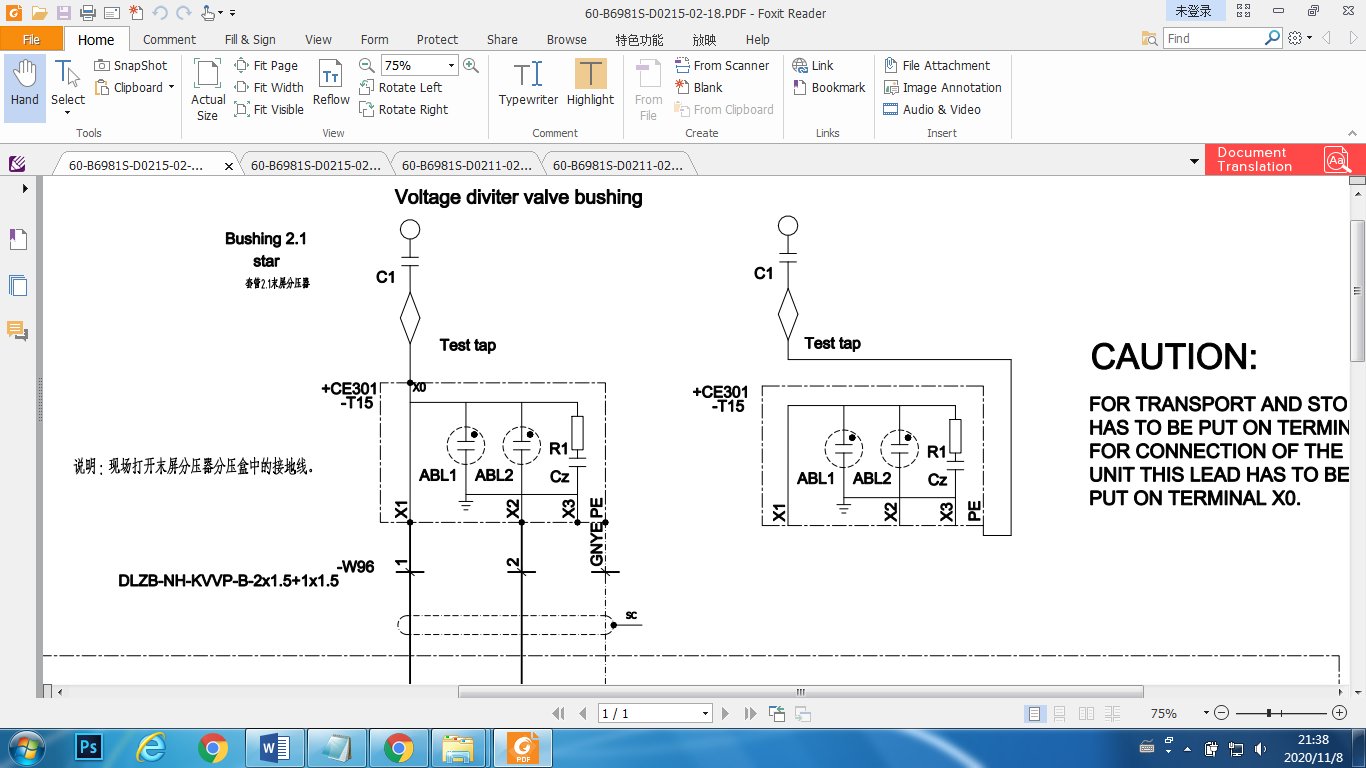The width and height of the screenshot is (1366, 768).
Task: Set view to Actual Size
Action: tap(208, 89)
